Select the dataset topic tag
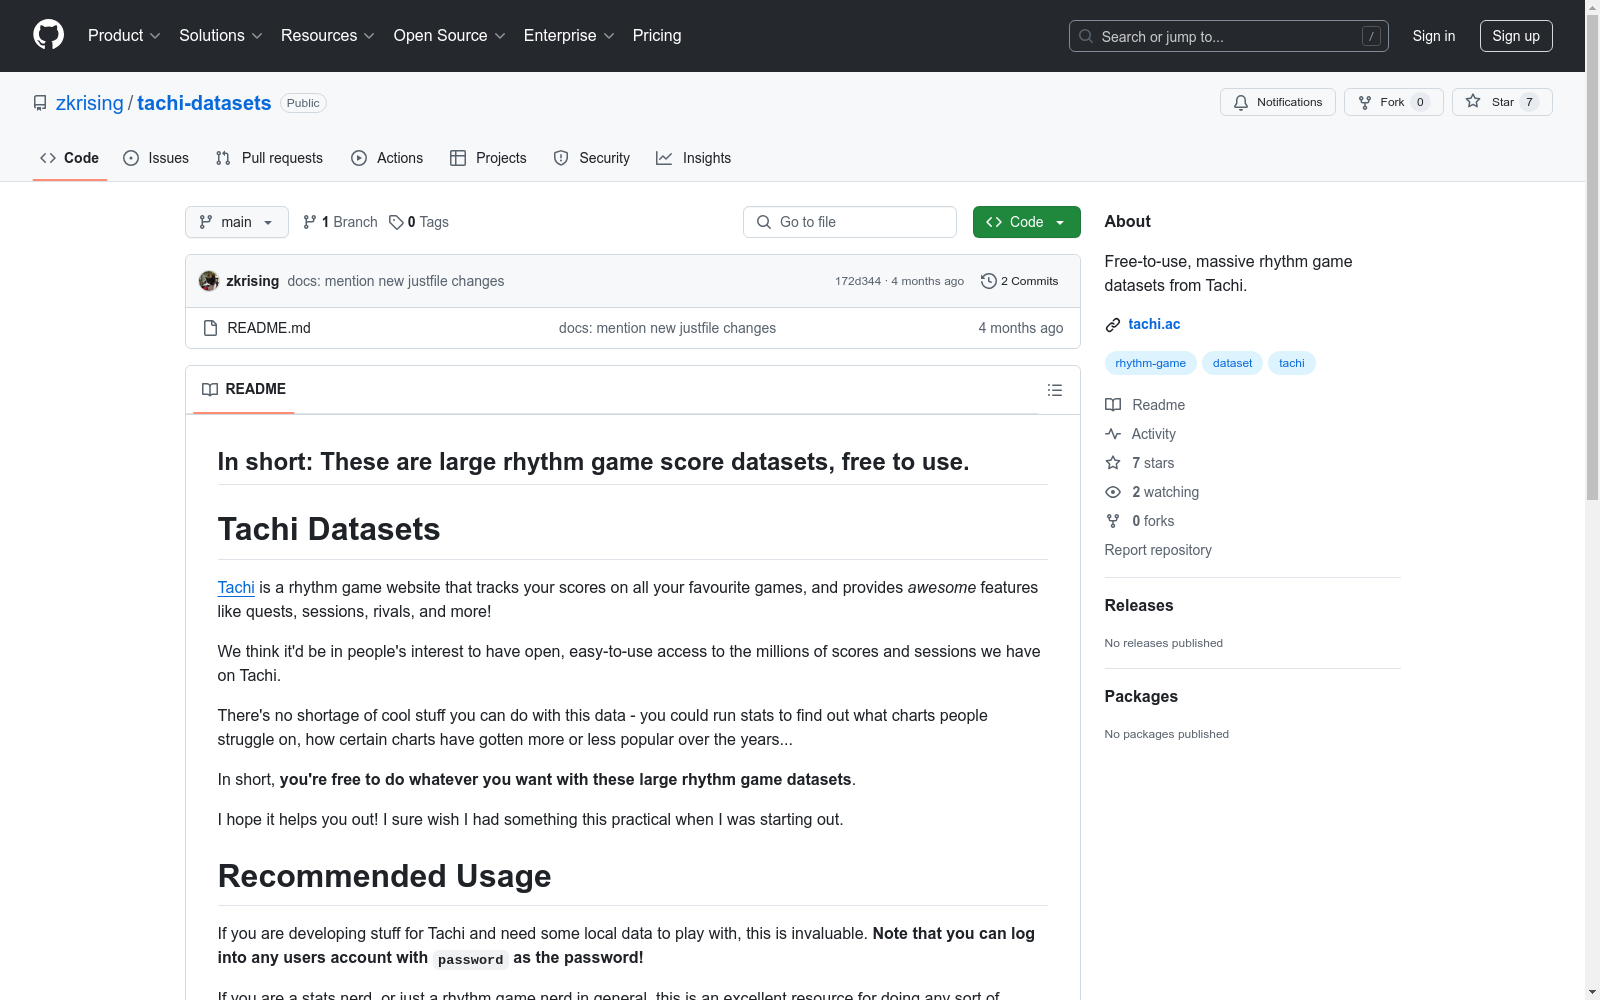Screen dimensions: 1600x1000 1232,363
